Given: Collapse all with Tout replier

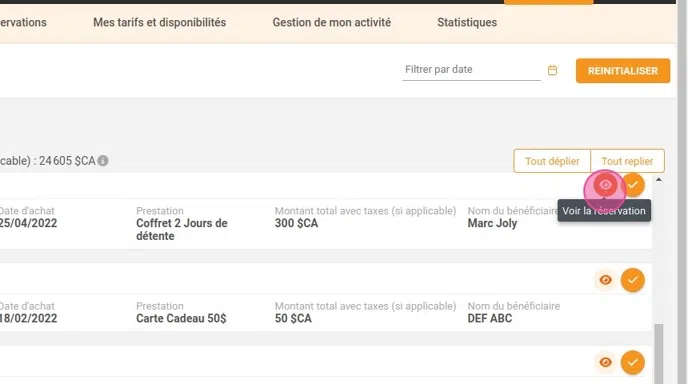Looking at the screenshot, I should 627,161.
